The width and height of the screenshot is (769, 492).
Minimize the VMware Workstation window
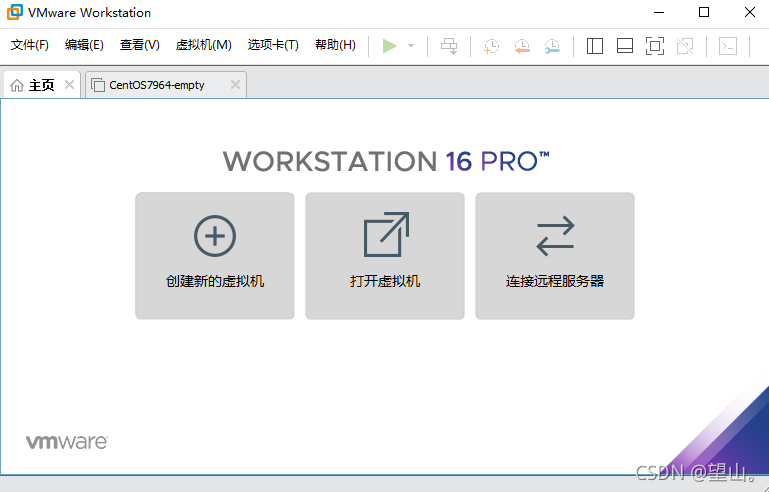tap(659, 13)
